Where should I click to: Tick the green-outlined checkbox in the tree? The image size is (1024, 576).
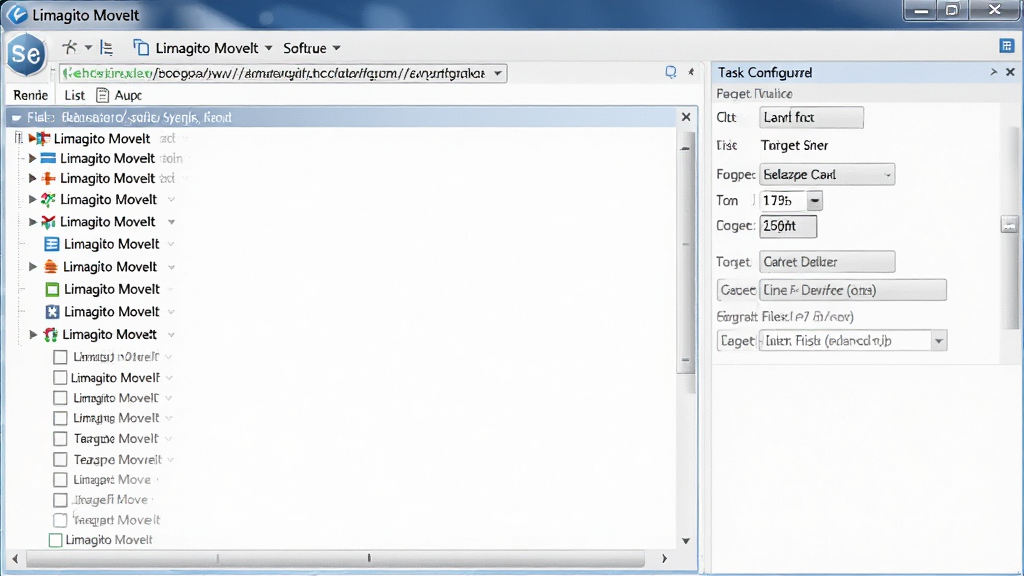pyautogui.click(x=56, y=540)
